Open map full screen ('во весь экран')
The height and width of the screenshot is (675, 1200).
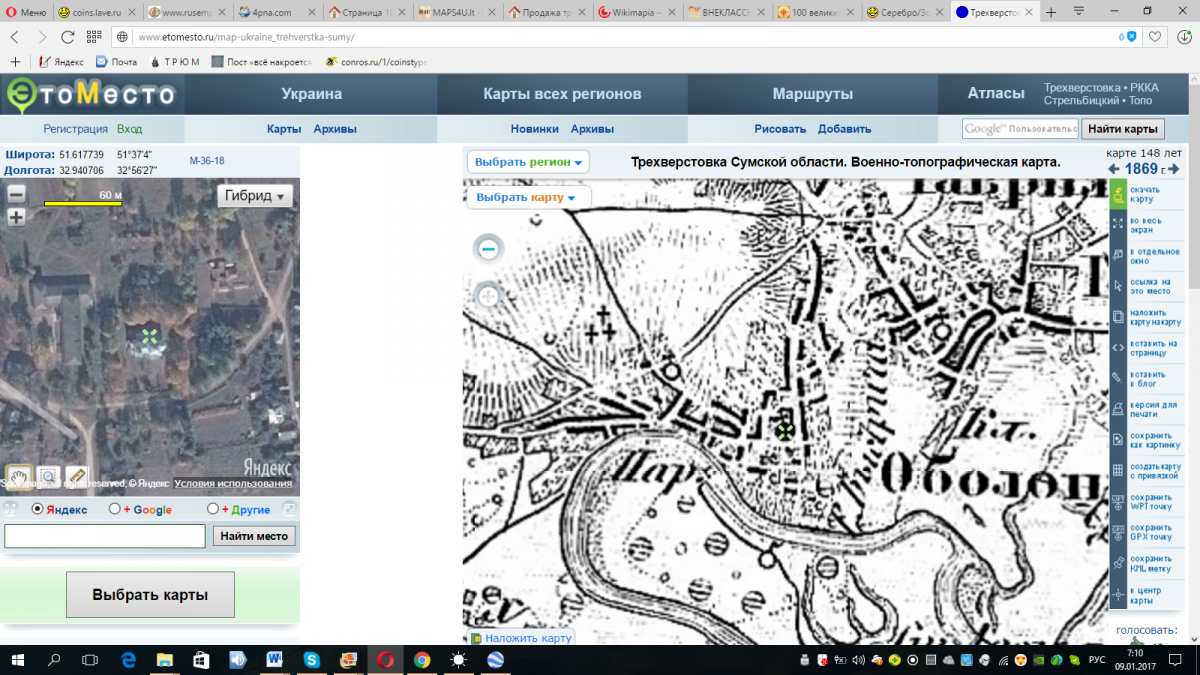coord(1118,223)
